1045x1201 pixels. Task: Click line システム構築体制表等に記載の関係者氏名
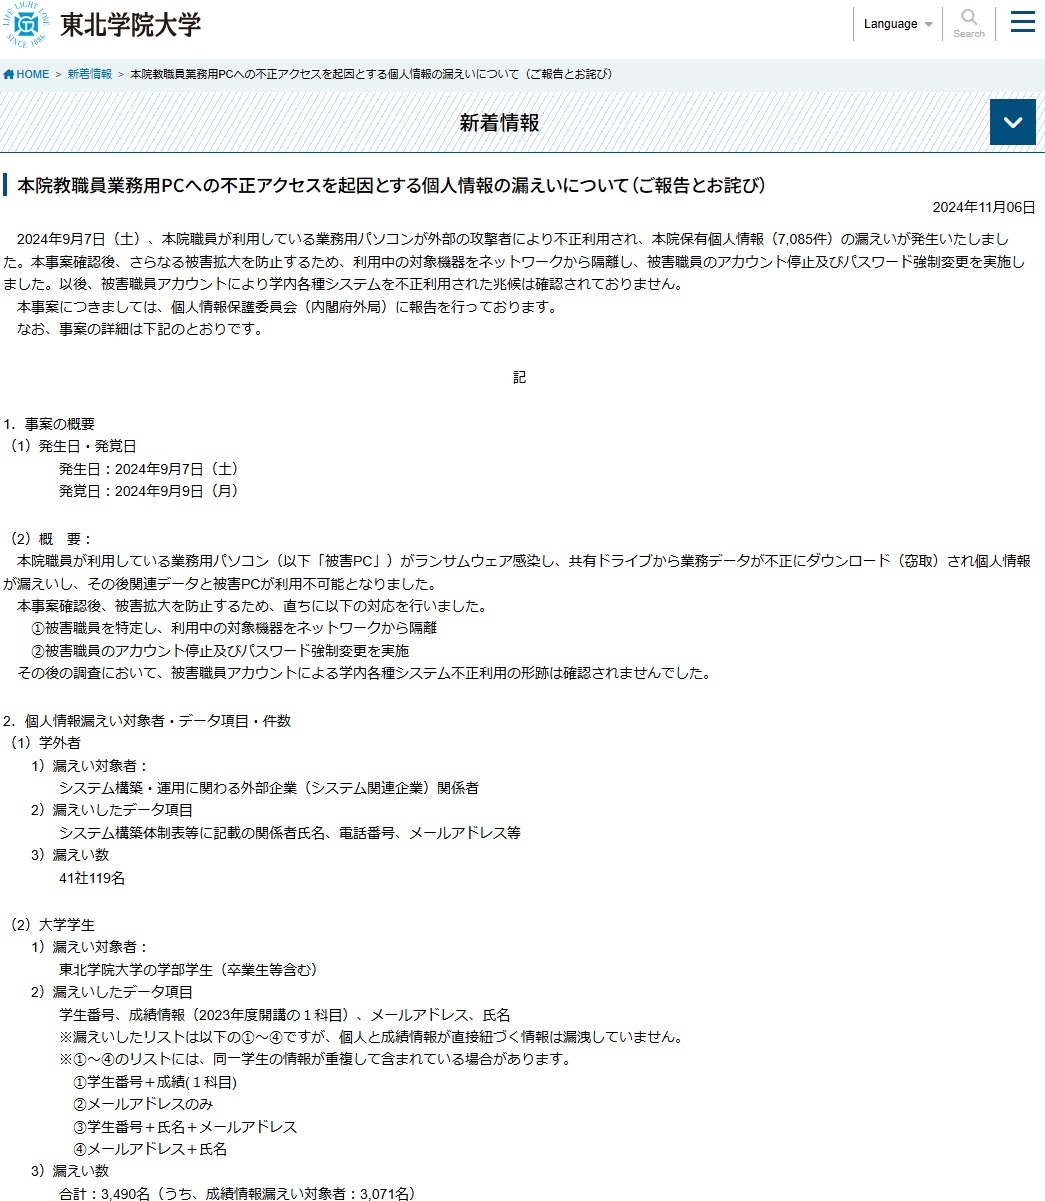pyautogui.click(x=290, y=833)
